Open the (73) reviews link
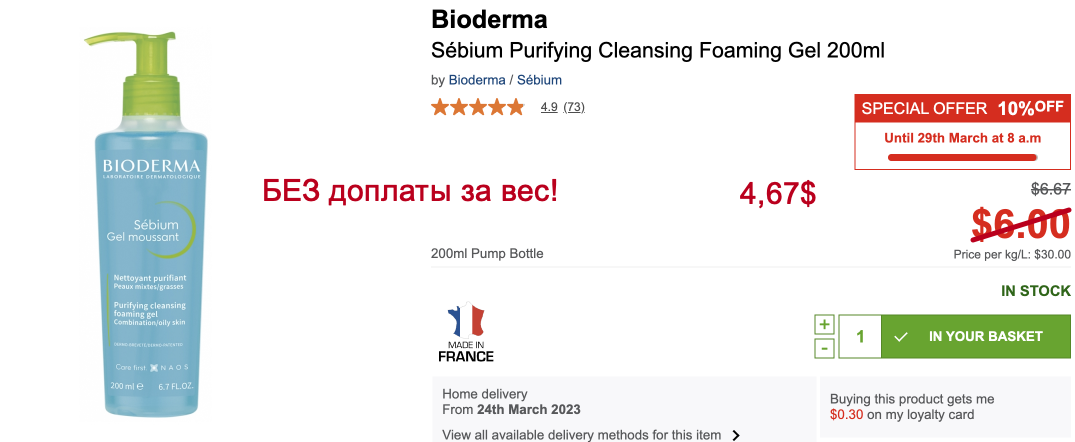1075x442 pixels. [574, 107]
